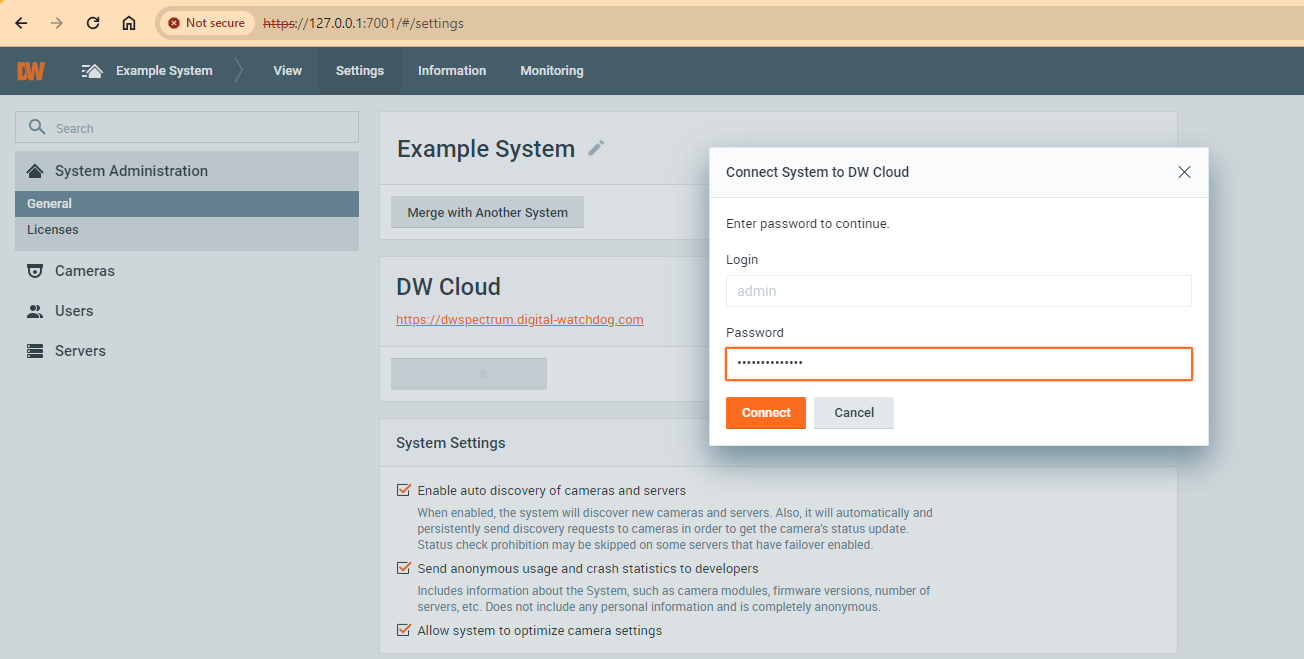Select Licenses under System Administration
Image resolution: width=1304 pixels, height=659 pixels.
click(x=53, y=230)
